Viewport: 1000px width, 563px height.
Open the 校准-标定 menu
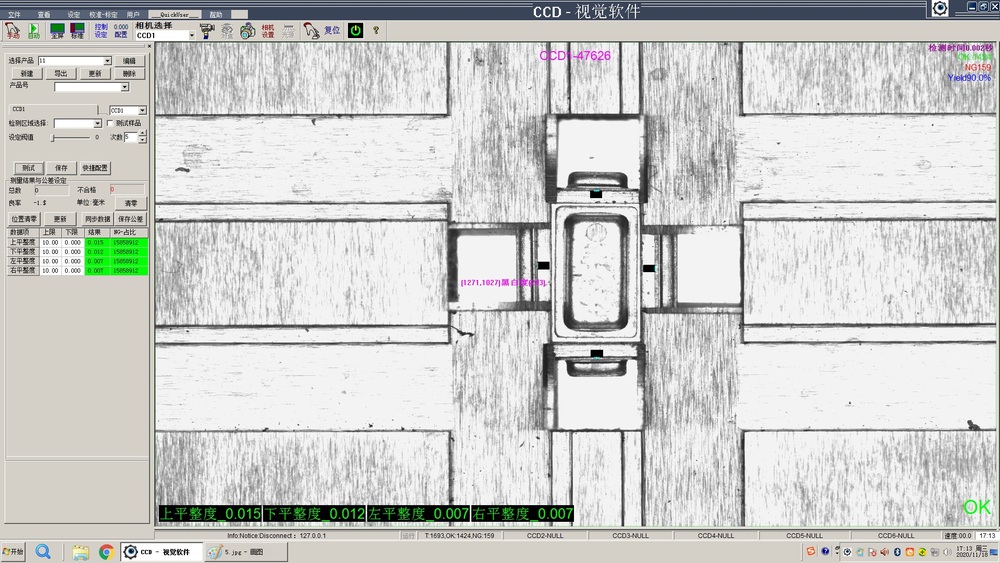pyautogui.click(x=102, y=15)
